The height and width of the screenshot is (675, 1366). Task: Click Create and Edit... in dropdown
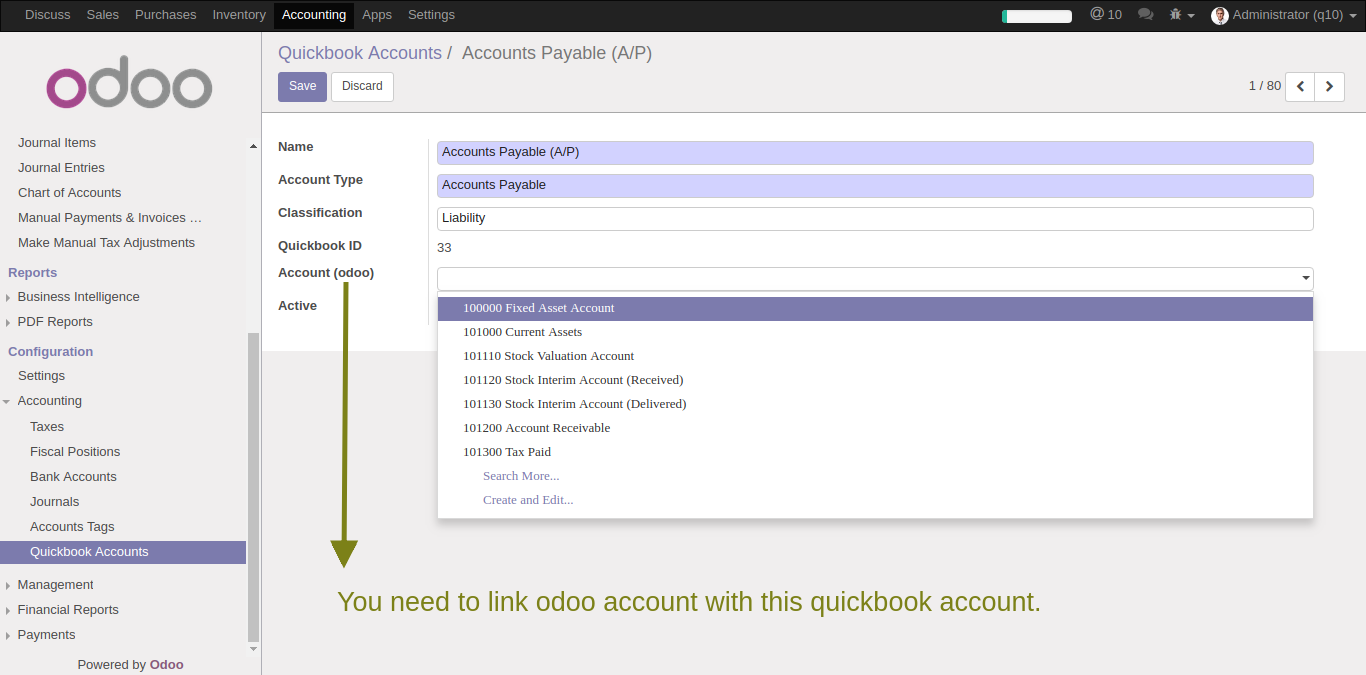click(528, 500)
